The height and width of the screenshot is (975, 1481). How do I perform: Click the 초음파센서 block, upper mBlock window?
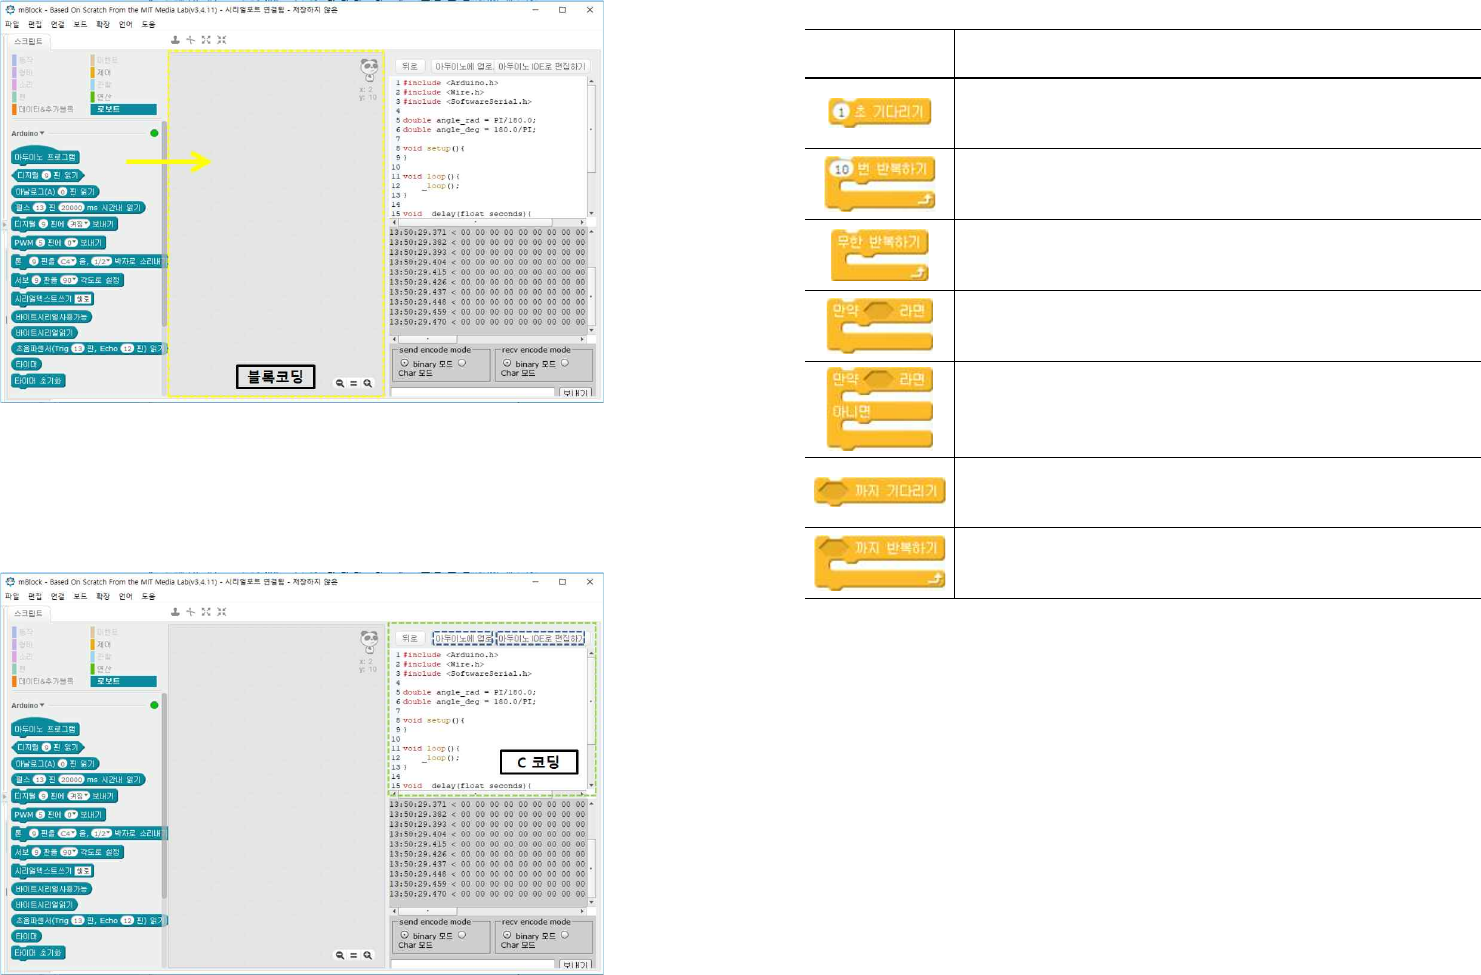pyautogui.click(x=90, y=348)
